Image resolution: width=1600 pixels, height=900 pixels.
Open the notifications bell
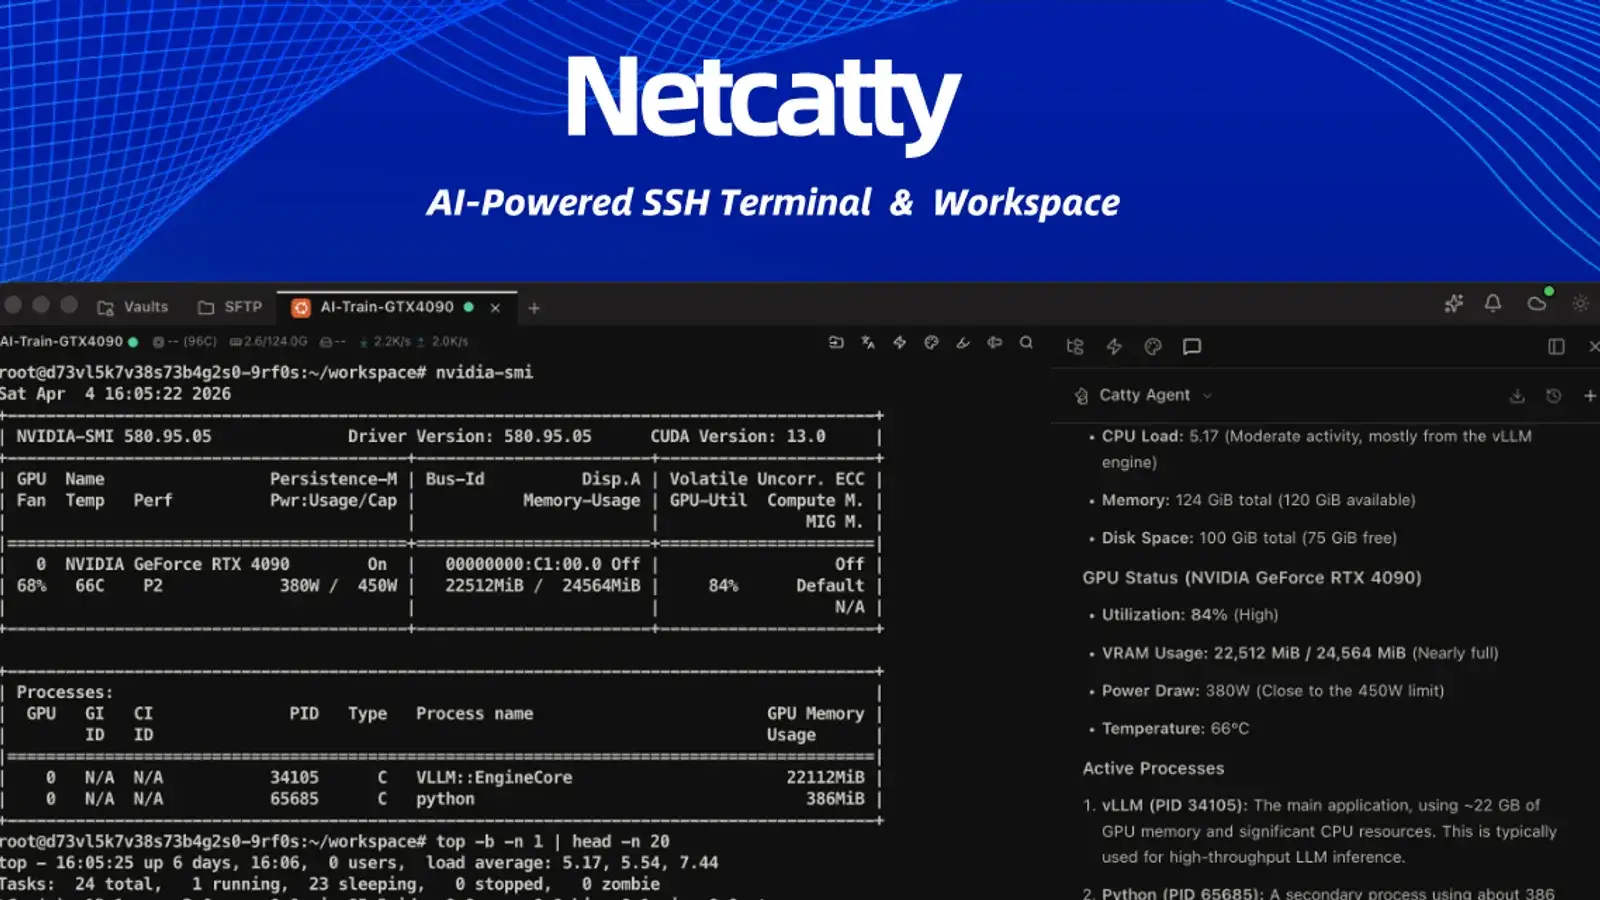[x=1493, y=303]
